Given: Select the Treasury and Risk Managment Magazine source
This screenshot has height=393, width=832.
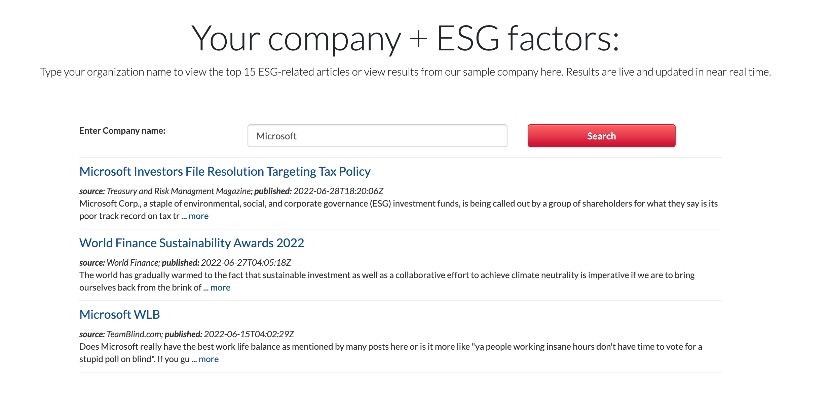Looking at the screenshot, I should [x=179, y=191].
